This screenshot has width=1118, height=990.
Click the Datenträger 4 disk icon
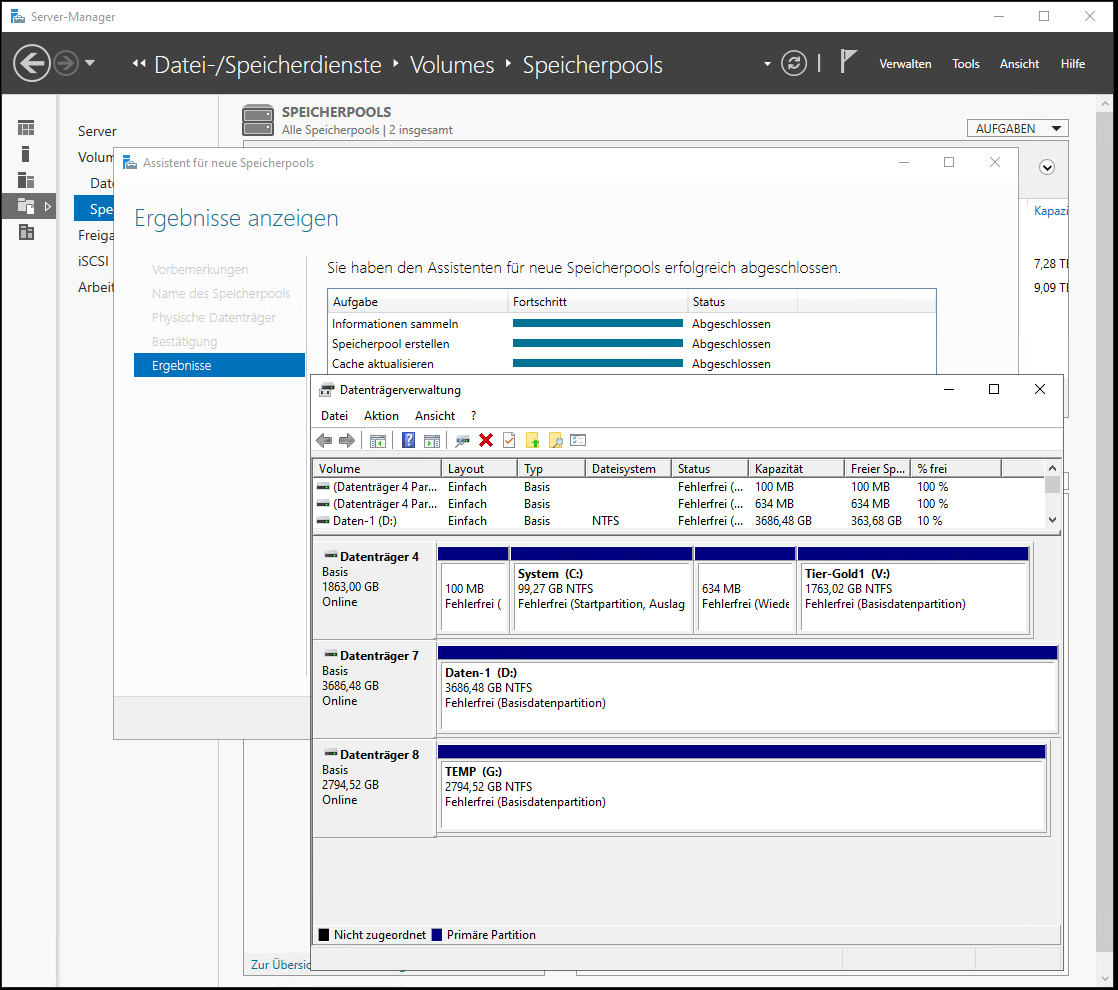(x=331, y=556)
